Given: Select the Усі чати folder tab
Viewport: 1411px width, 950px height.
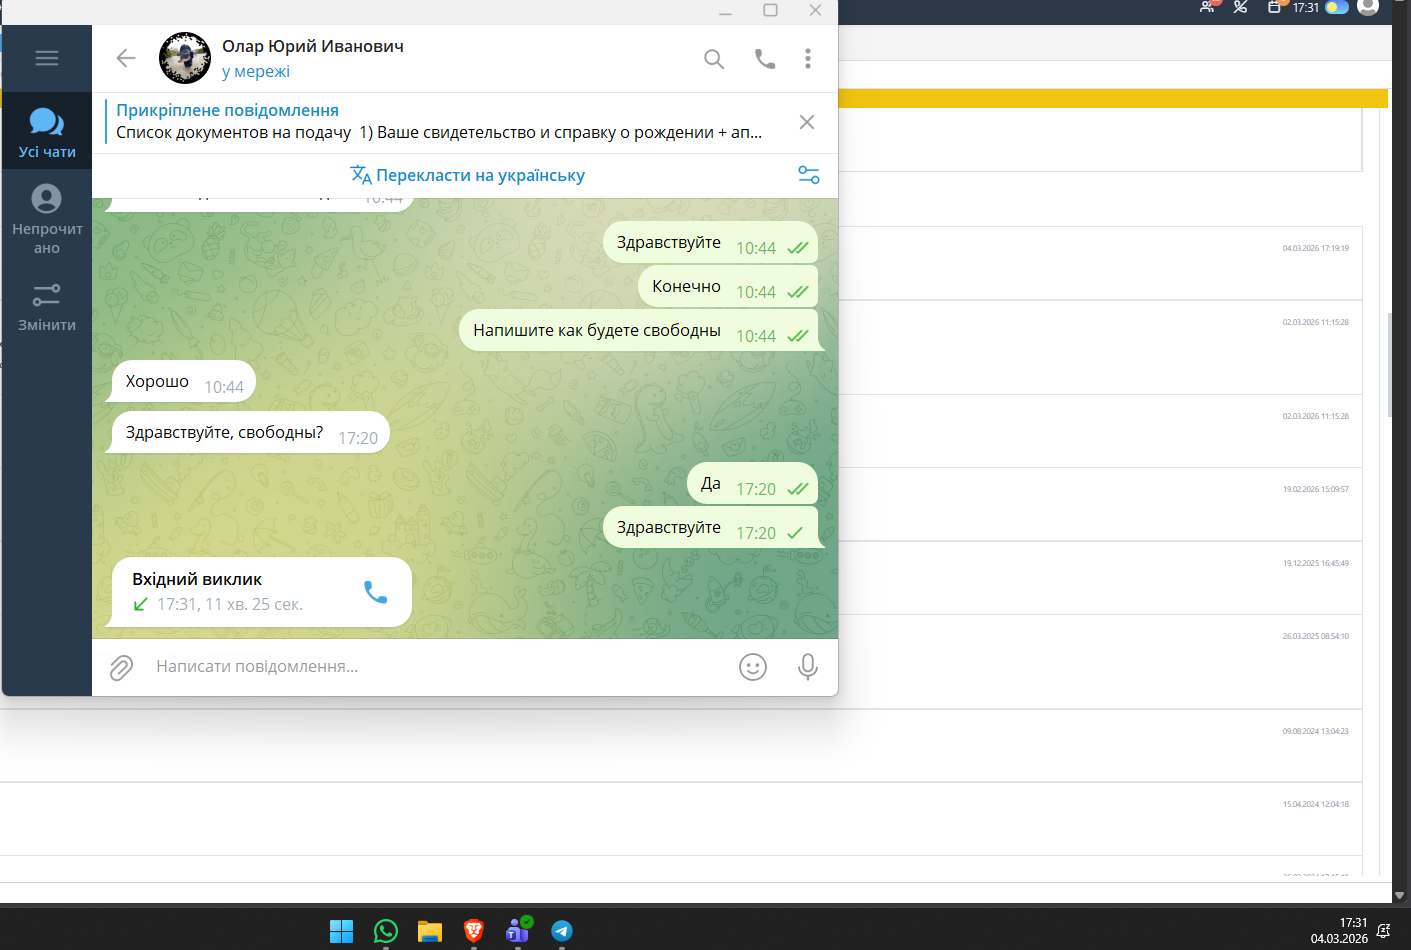Looking at the screenshot, I should [x=47, y=133].
